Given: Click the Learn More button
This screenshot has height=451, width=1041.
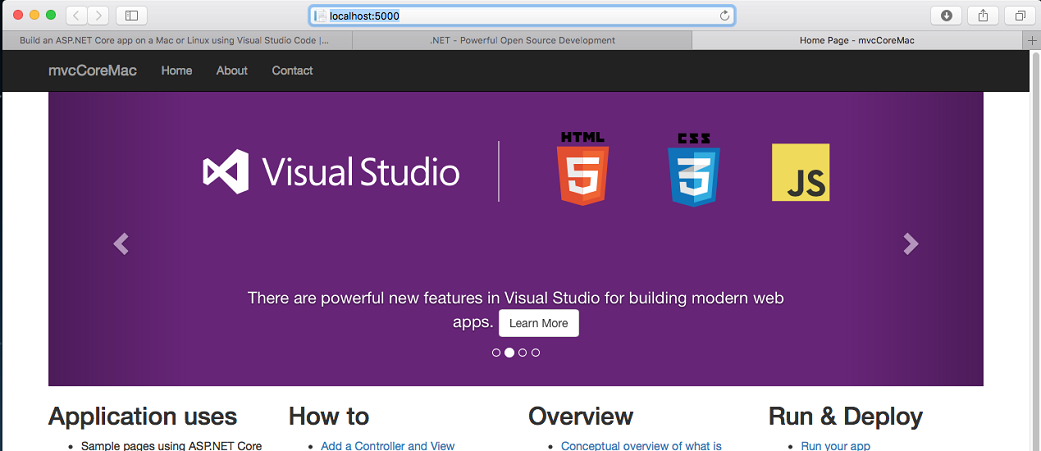Looking at the screenshot, I should click(538, 323).
